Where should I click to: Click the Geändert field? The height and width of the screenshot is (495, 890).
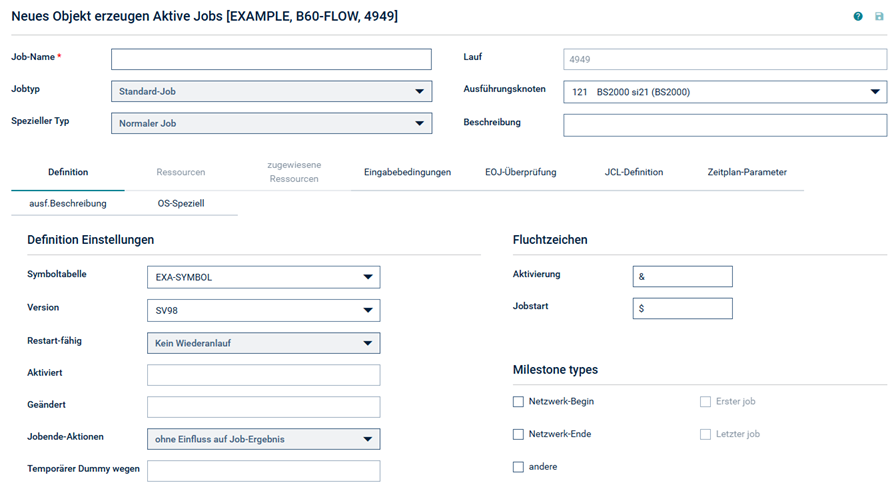pos(263,407)
